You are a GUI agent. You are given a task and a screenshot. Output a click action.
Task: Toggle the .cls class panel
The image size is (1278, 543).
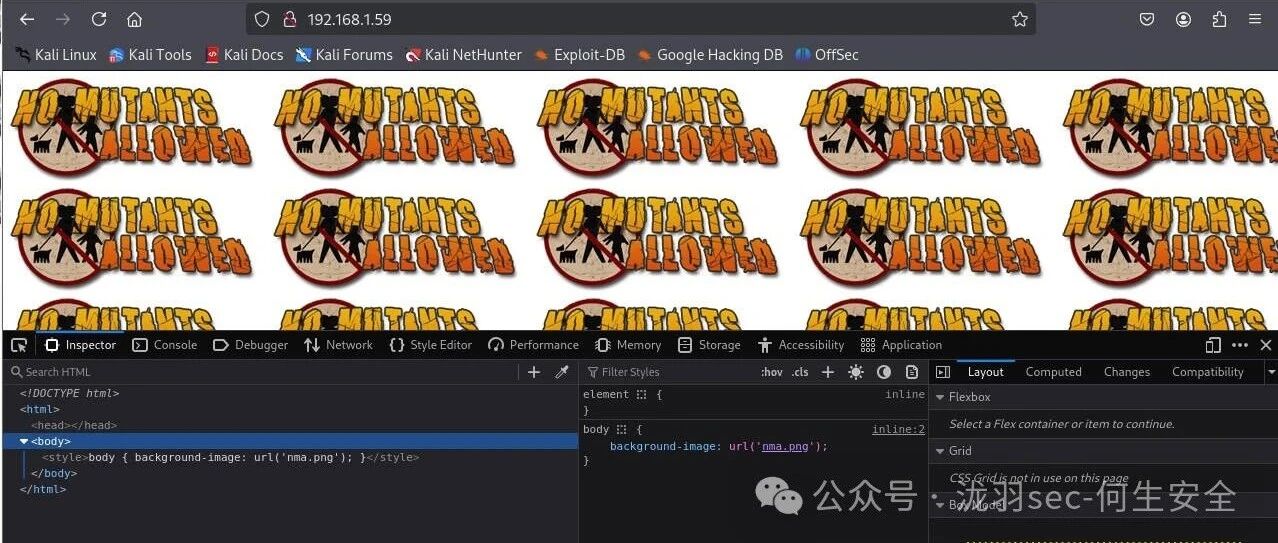tap(800, 372)
